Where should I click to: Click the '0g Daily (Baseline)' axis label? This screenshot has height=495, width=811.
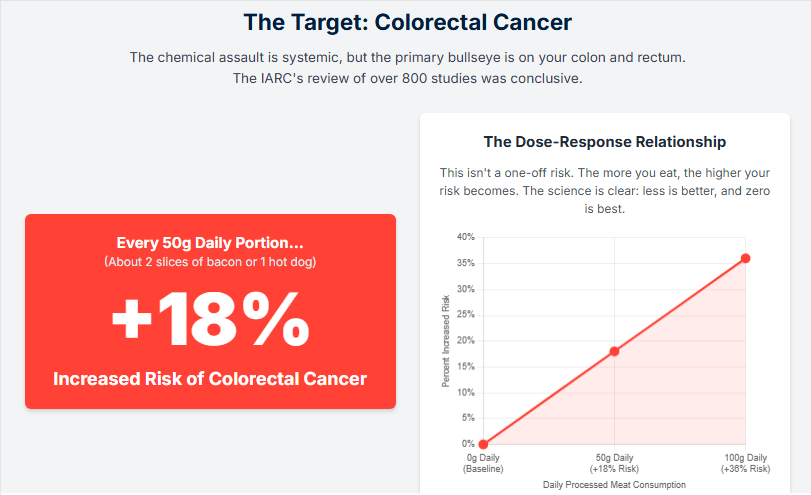[484, 463]
